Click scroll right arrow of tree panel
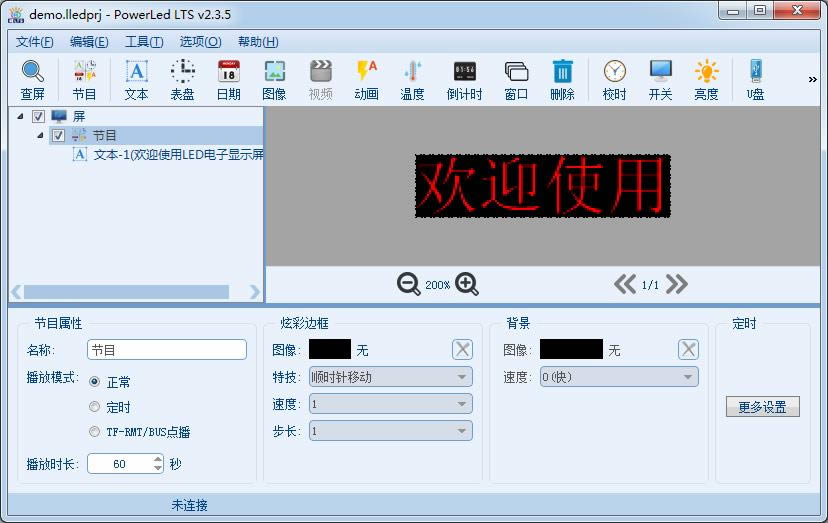The image size is (828, 523). click(x=255, y=292)
